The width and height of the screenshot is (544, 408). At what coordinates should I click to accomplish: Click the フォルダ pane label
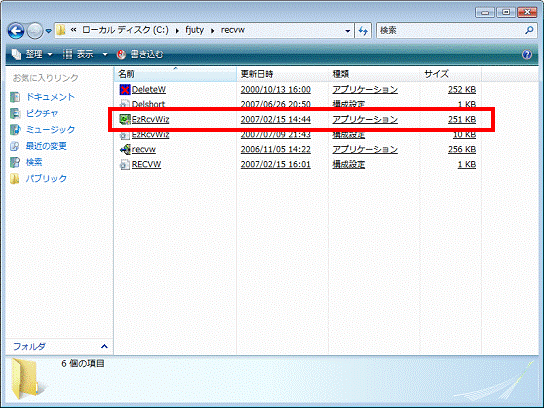(x=29, y=346)
